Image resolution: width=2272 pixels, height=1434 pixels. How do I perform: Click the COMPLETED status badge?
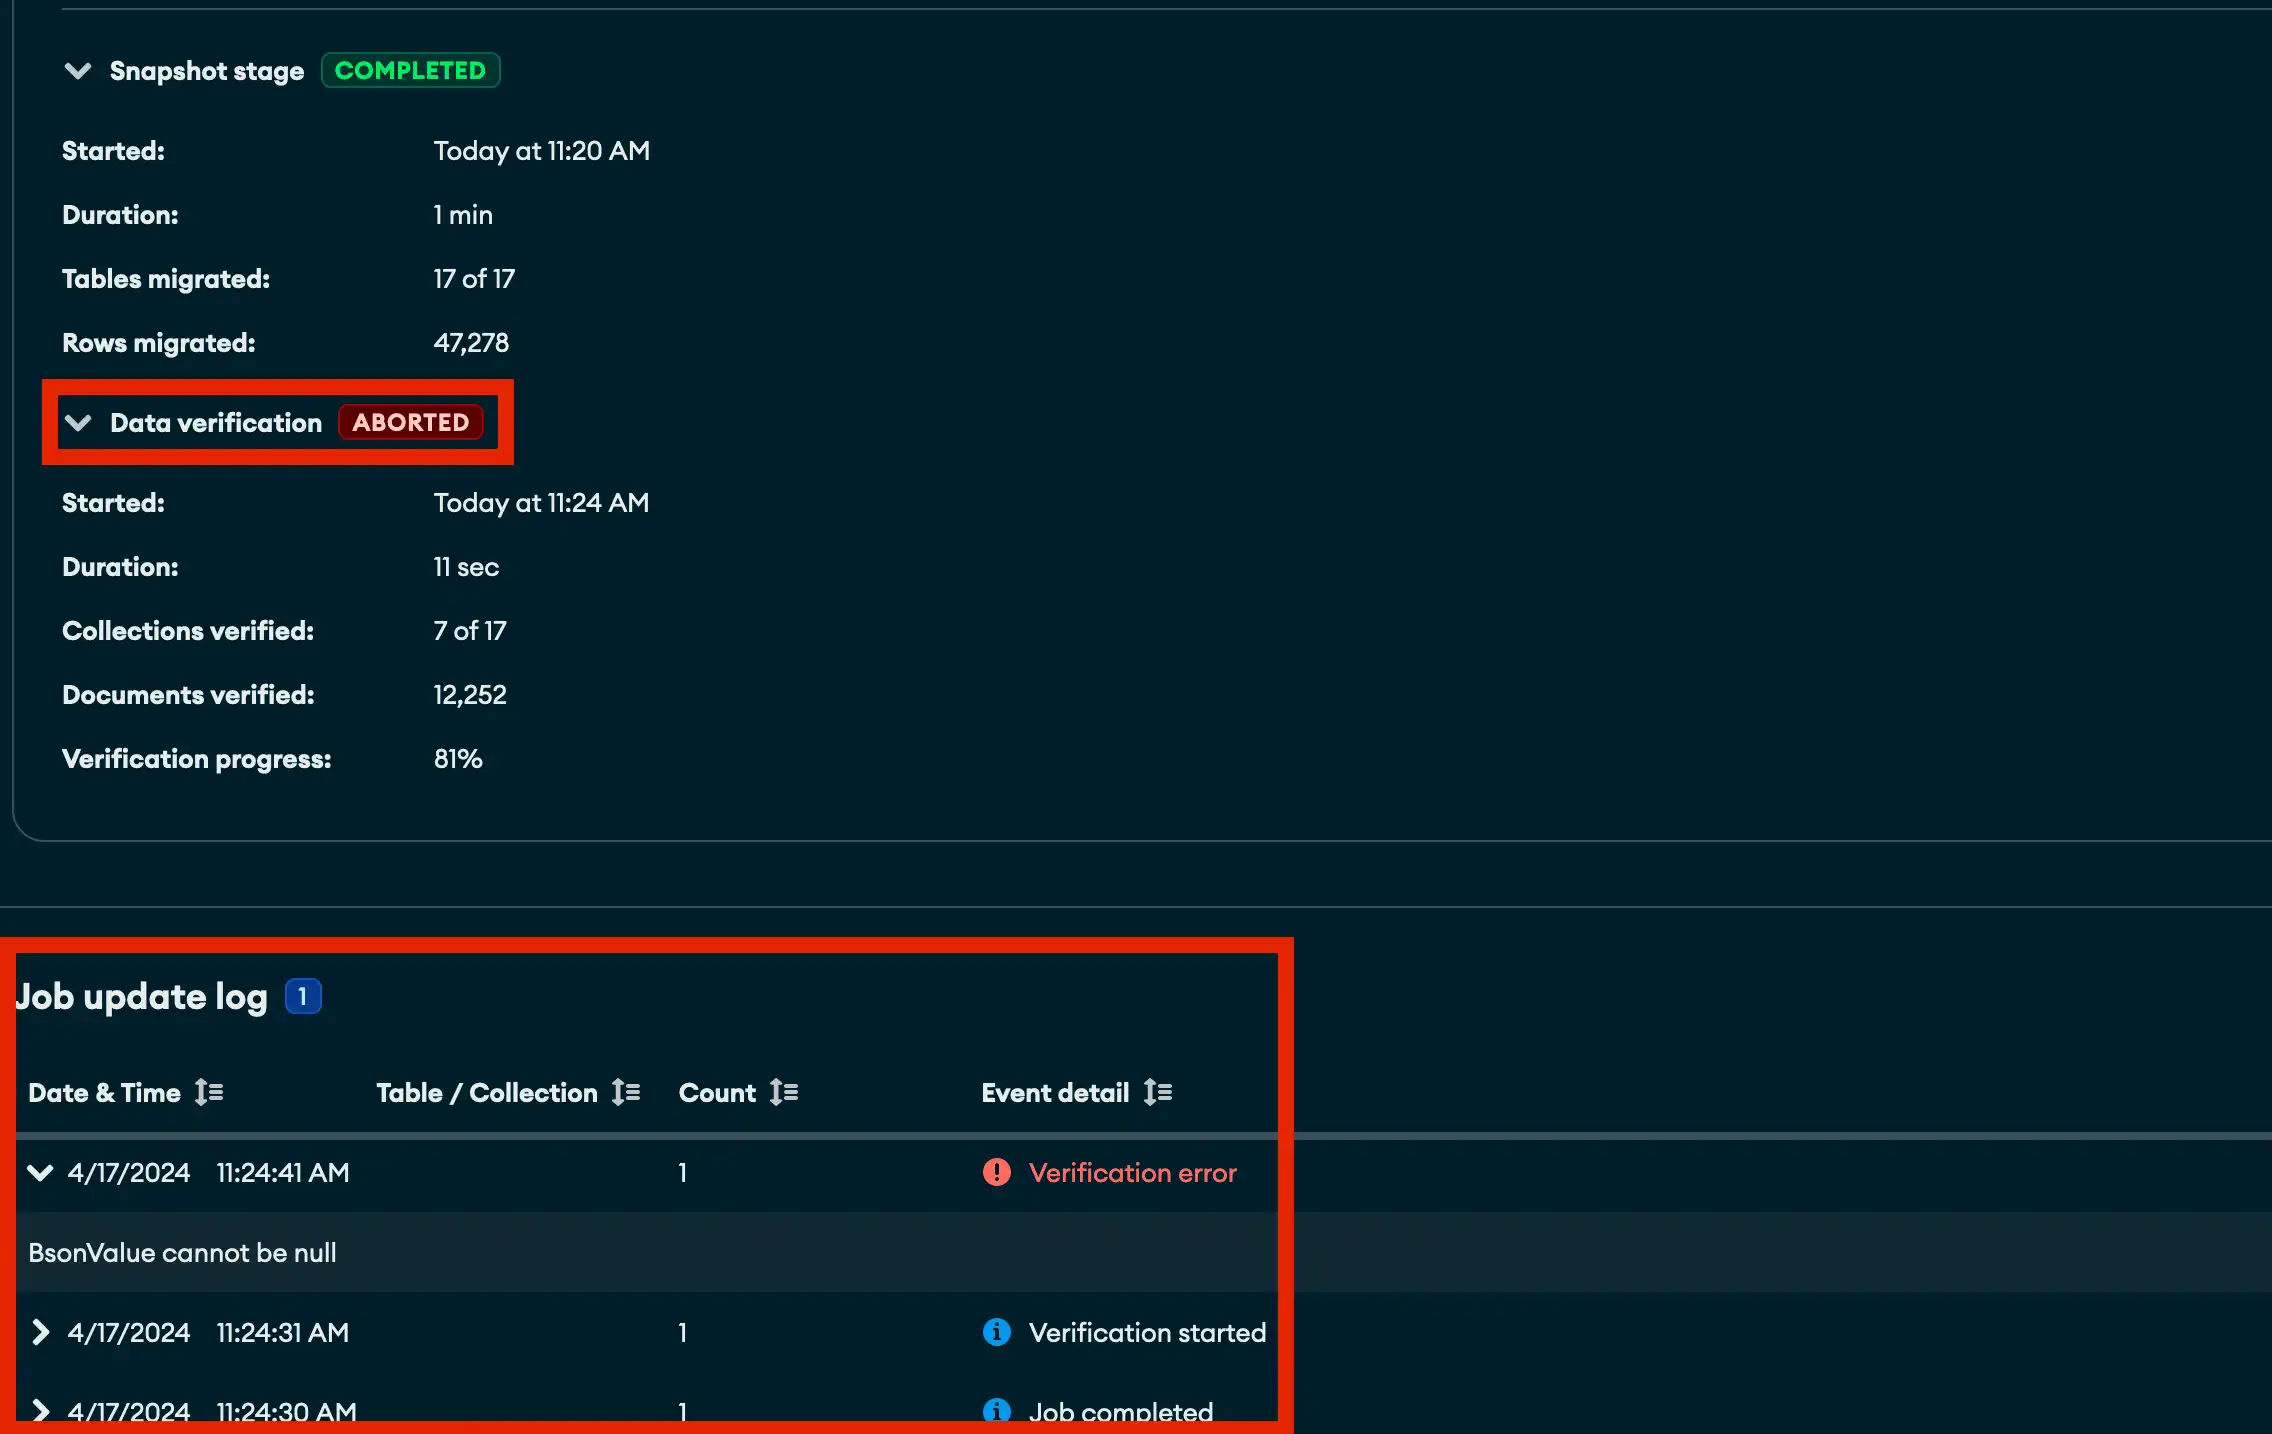410,70
